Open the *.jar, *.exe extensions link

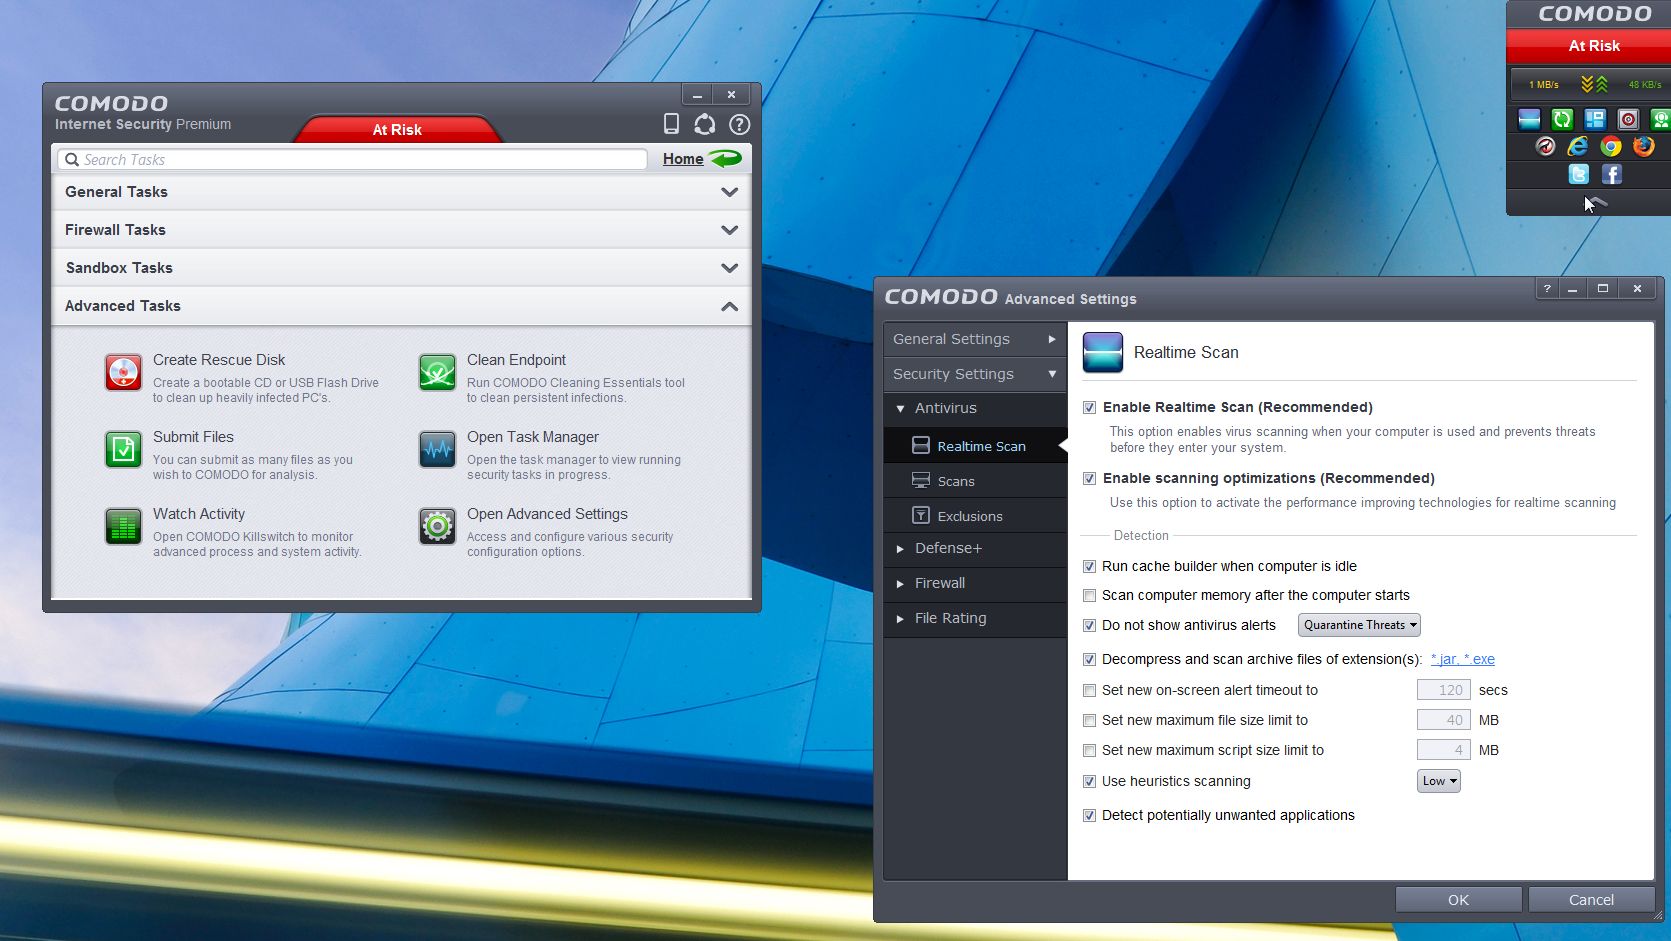(x=1462, y=660)
